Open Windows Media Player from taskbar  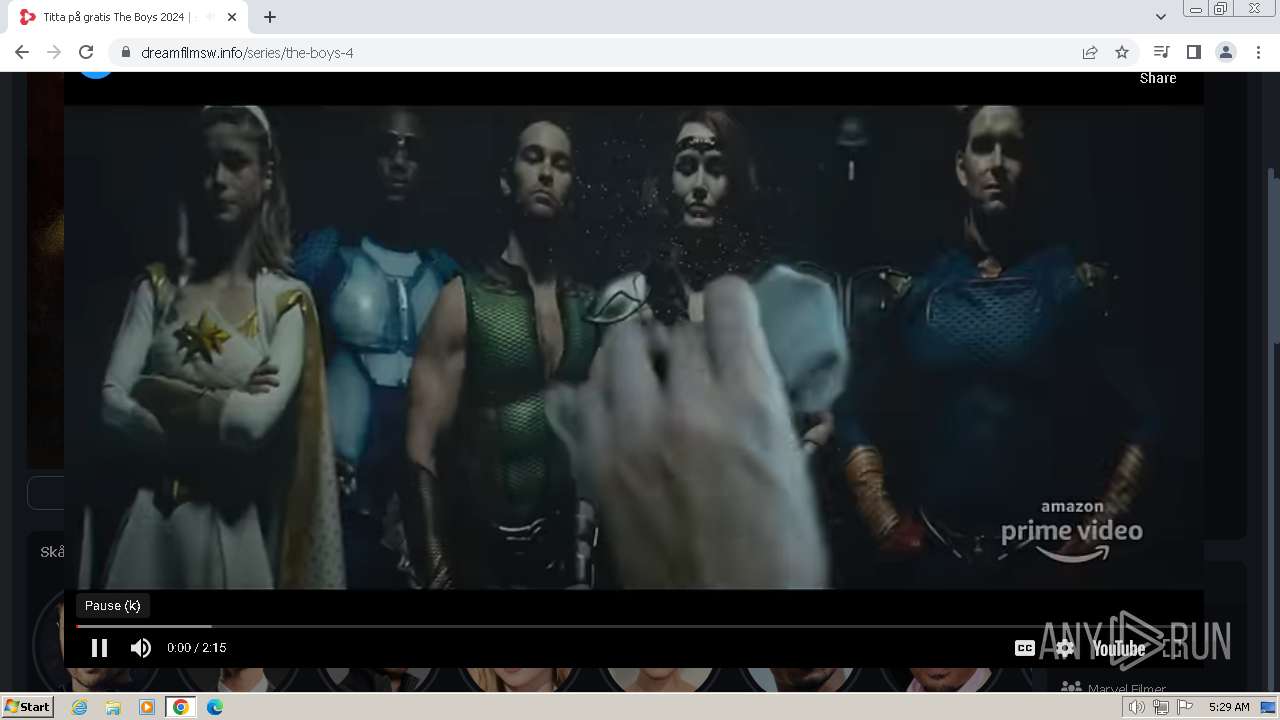click(x=147, y=707)
